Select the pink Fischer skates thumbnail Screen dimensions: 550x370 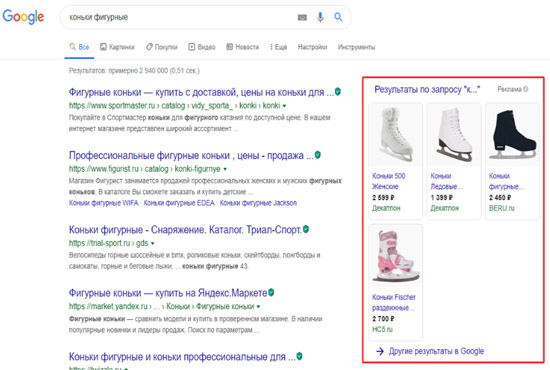coord(395,256)
